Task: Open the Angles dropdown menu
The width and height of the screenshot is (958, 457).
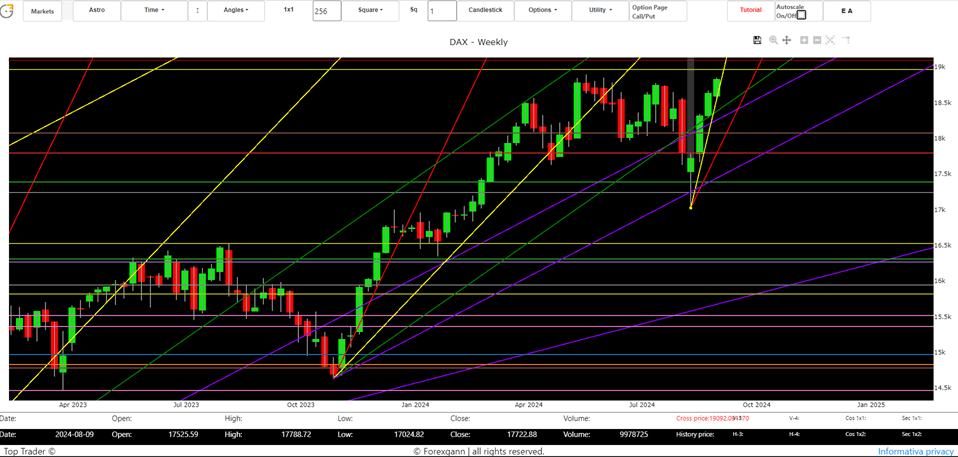Action: (236, 10)
